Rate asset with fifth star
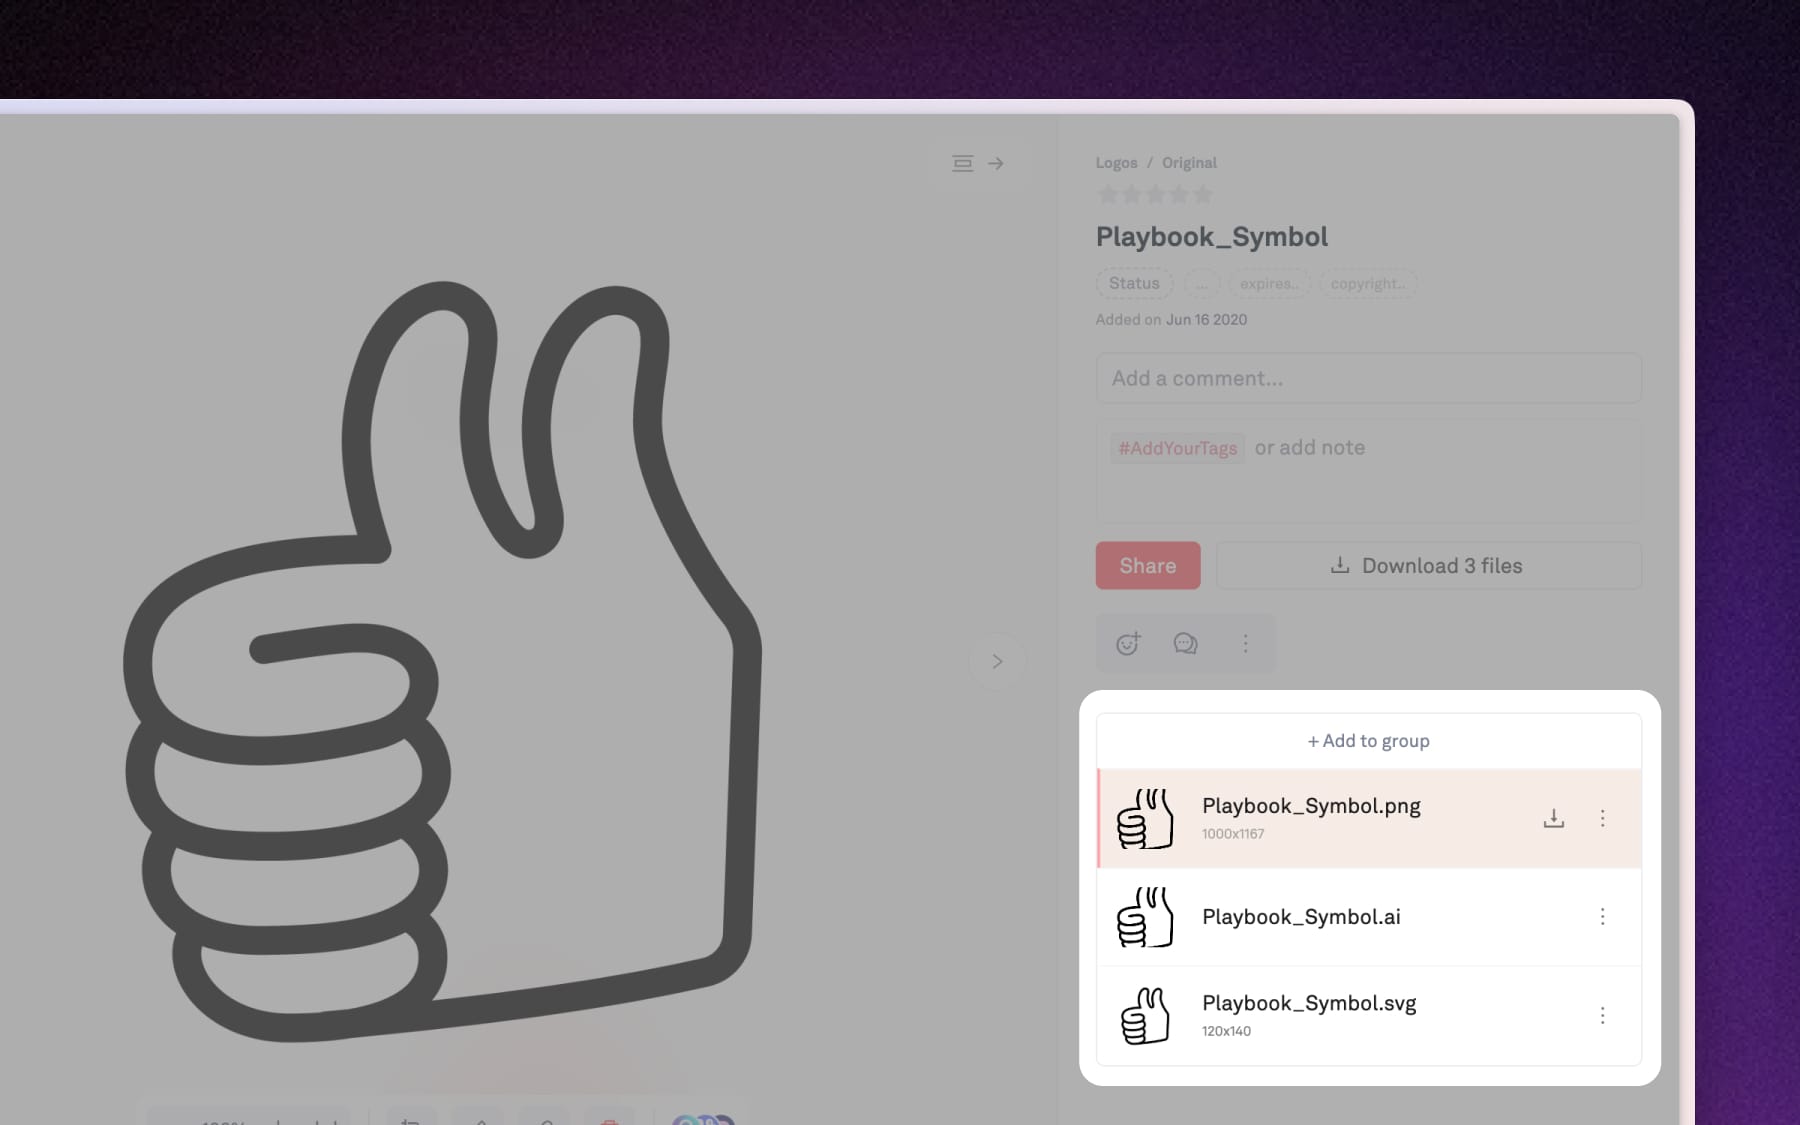Image resolution: width=1800 pixels, height=1125 pixels. 1203,195
